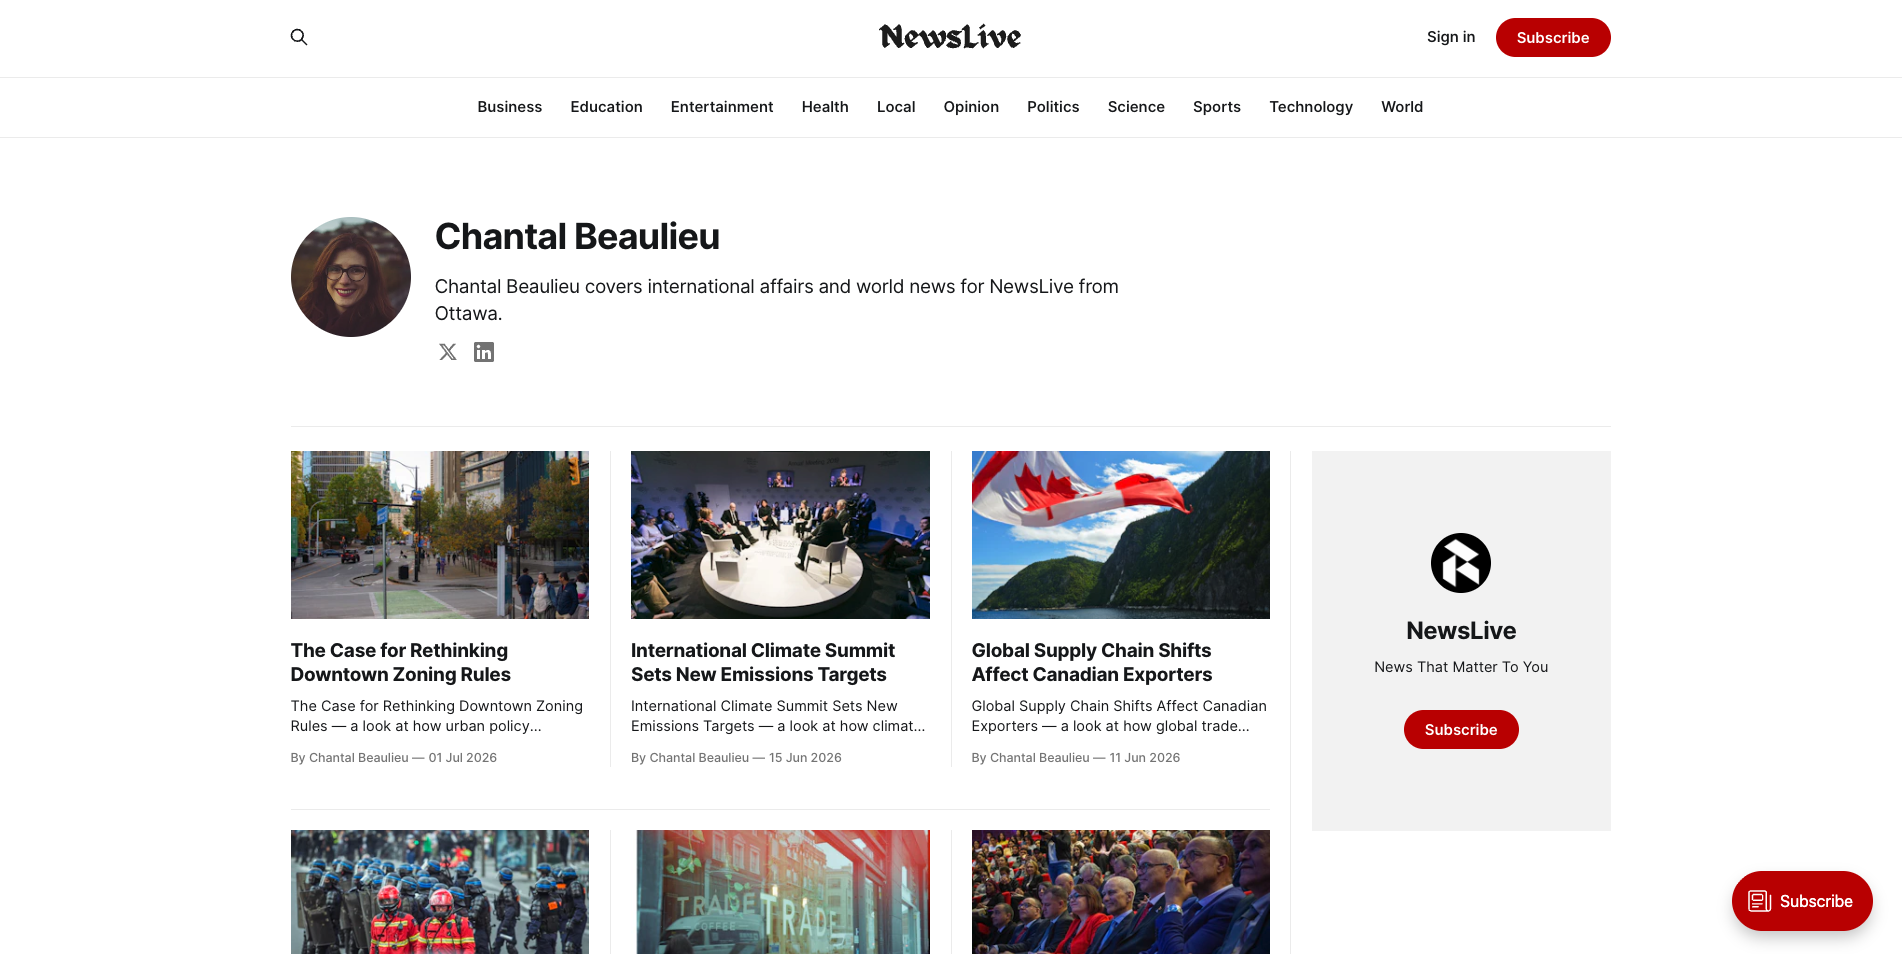
Task: Open the search magnifier icon
Action: click(x=299, y=37)
